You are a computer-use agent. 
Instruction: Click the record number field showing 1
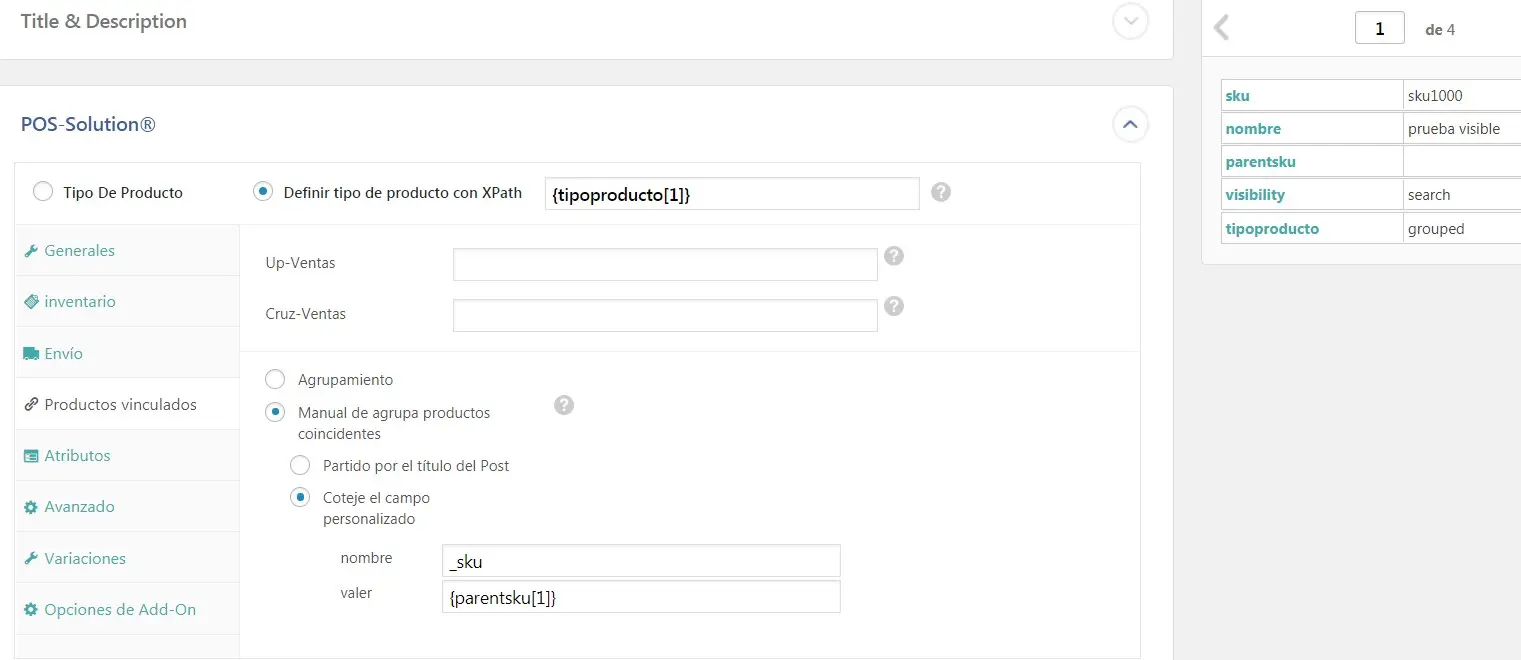click(1379, 29)
